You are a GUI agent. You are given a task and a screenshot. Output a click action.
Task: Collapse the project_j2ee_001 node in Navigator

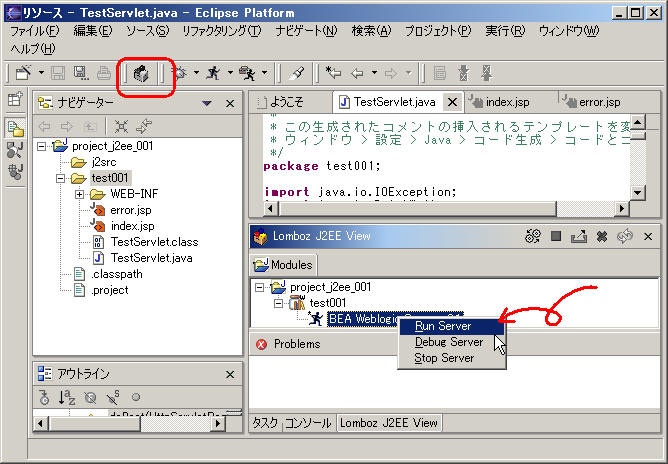(42, 146)
